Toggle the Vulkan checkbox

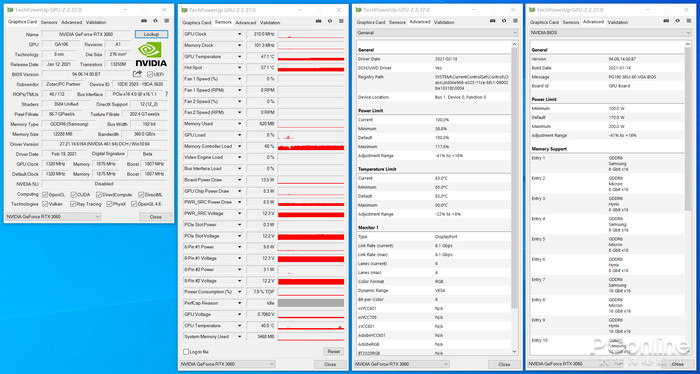point(45,204)
